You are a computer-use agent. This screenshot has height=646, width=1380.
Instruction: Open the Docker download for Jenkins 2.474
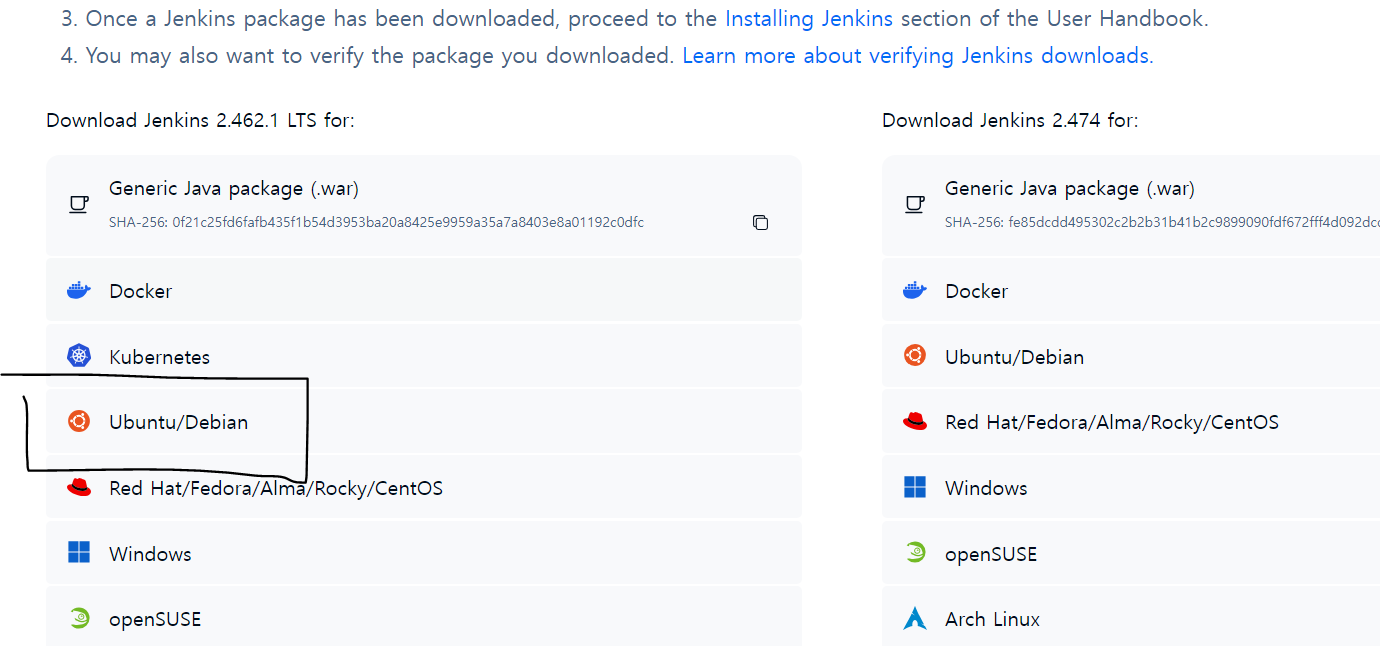tap(1131, 291)
